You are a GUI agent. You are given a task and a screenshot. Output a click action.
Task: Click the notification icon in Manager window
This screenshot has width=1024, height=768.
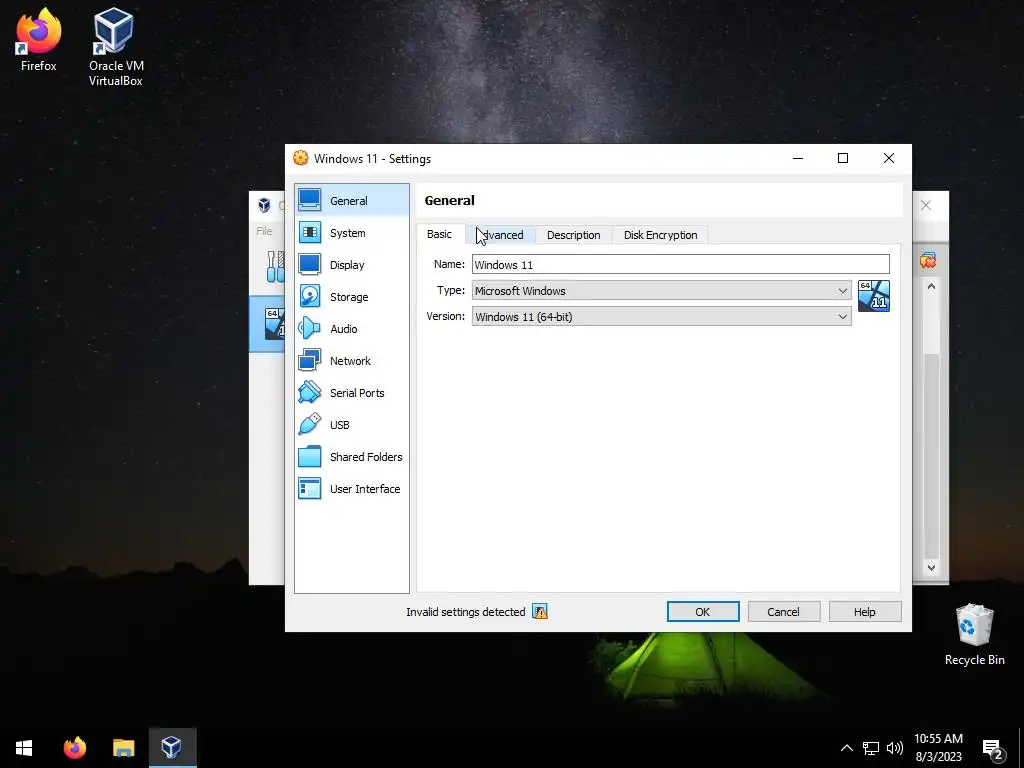point(927,261)
